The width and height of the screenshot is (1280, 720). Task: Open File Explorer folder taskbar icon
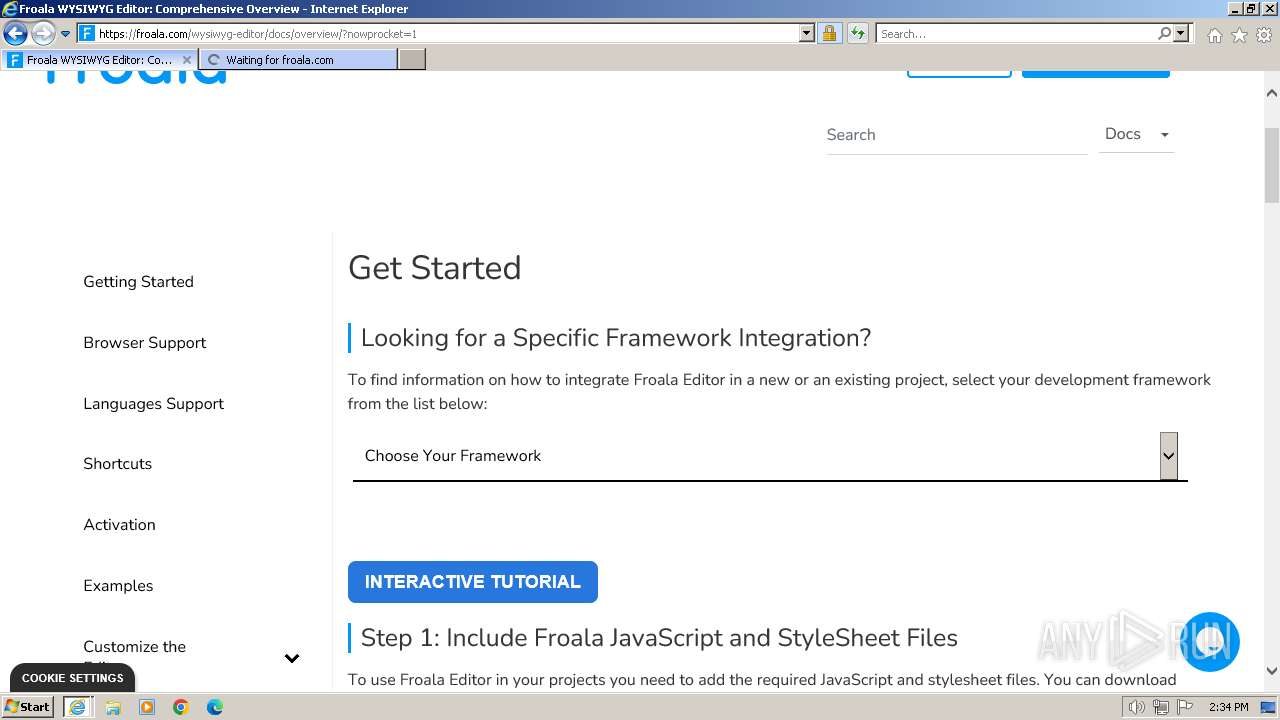tap(113, 707)
